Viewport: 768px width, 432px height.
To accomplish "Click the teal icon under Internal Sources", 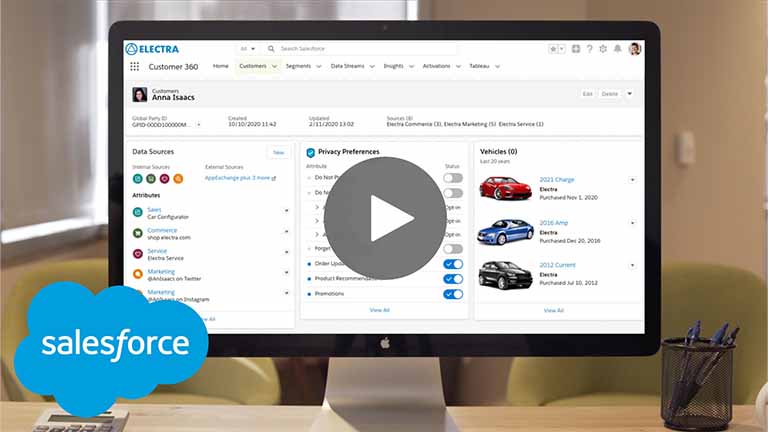I will (138, 179).
